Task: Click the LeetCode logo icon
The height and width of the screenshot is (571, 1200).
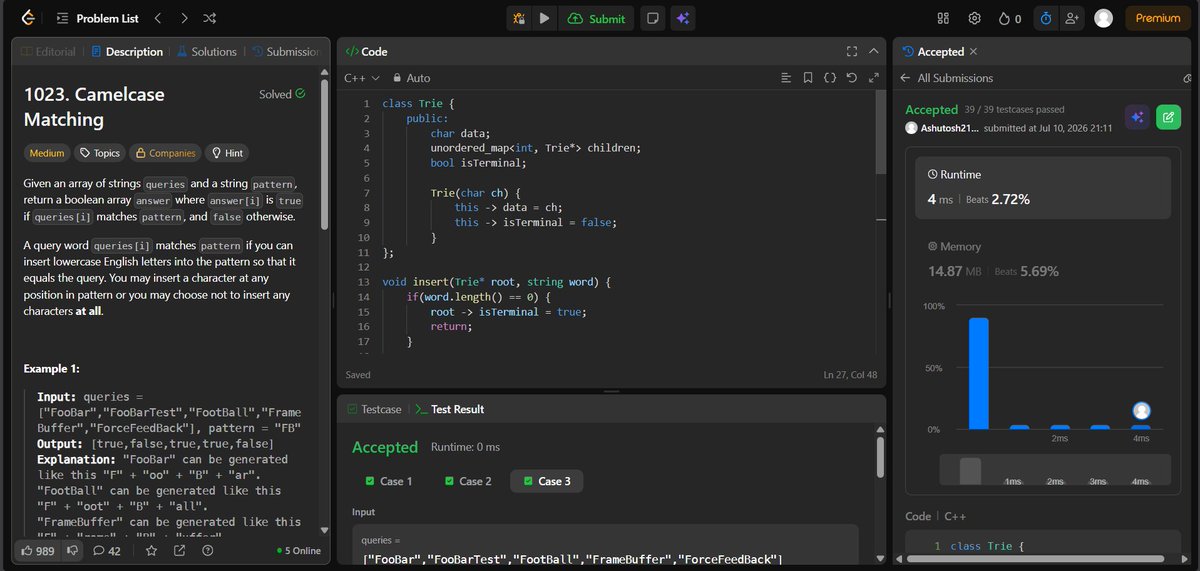Action: 28,18
